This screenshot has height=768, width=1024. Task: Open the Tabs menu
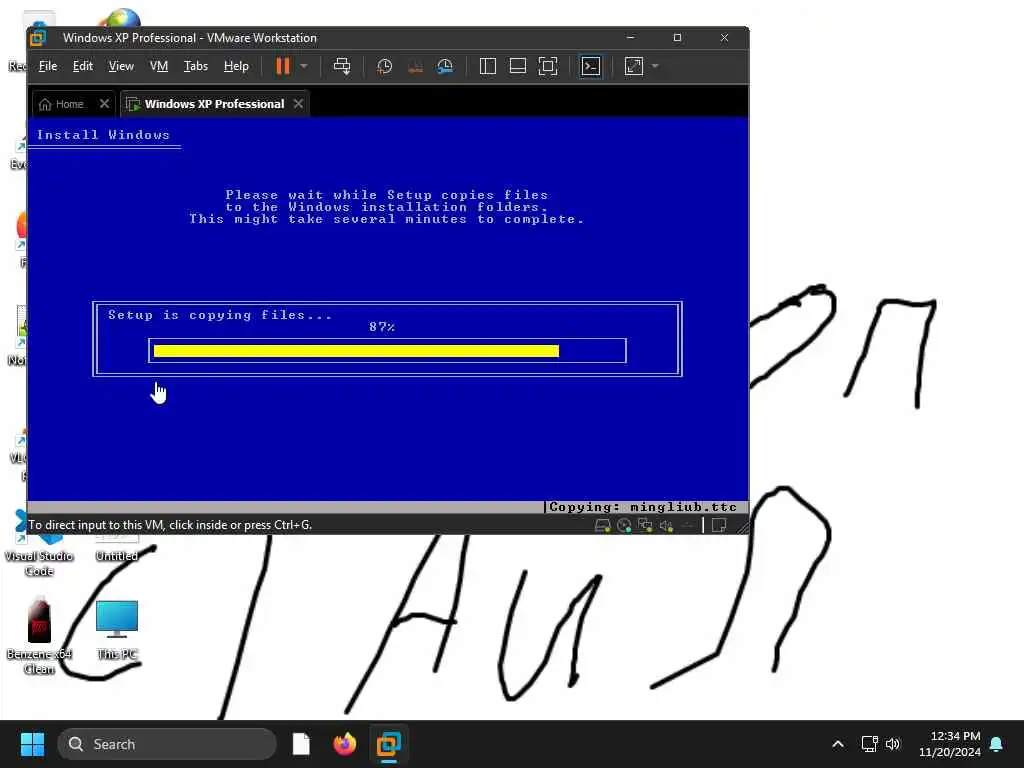[x=195, y=66]
